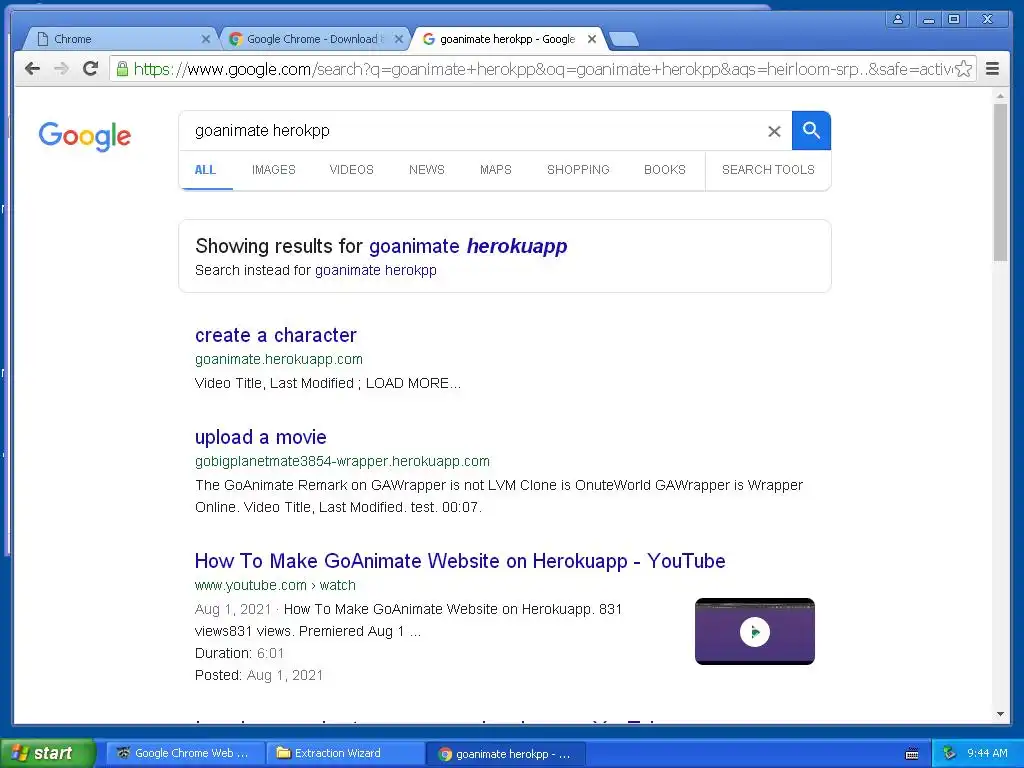
Task: Click the scrollbar down arrow
Action: click(x=1000, y=714)
